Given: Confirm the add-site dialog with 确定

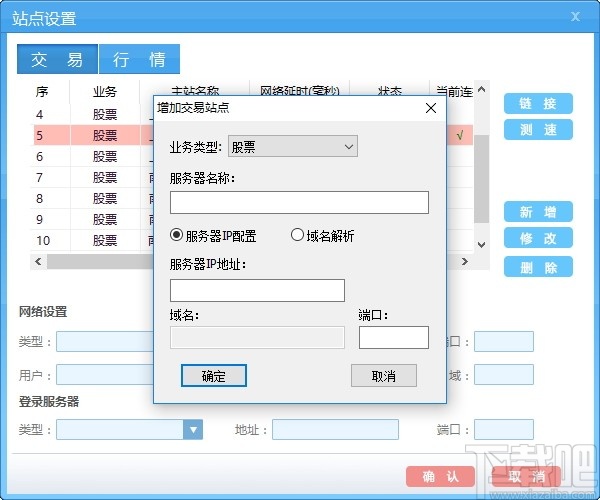Looking at the screenshot, I should [x=214, y=376].
